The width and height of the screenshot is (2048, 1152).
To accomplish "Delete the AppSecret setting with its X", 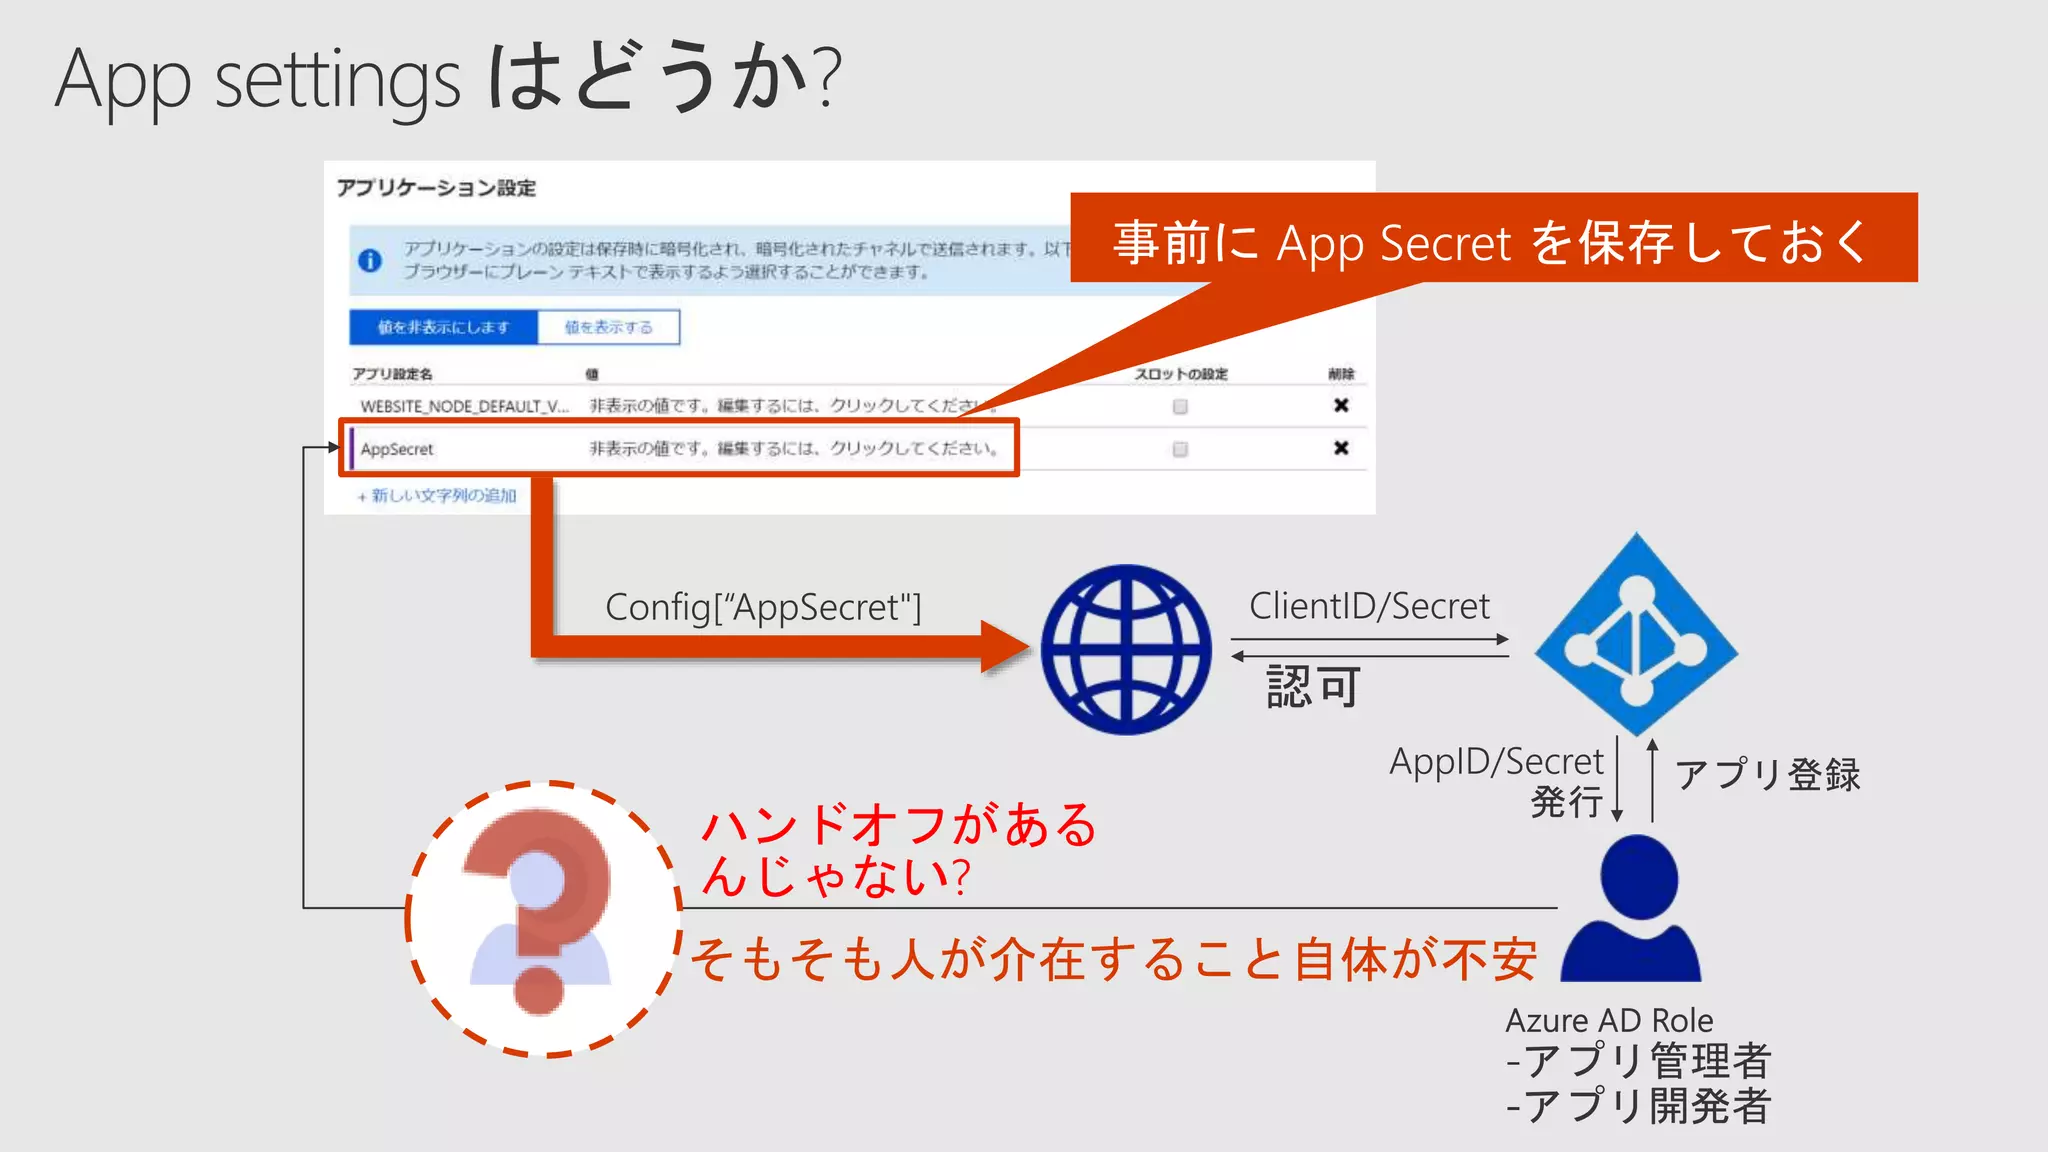I will click(x=1341, y=448).
